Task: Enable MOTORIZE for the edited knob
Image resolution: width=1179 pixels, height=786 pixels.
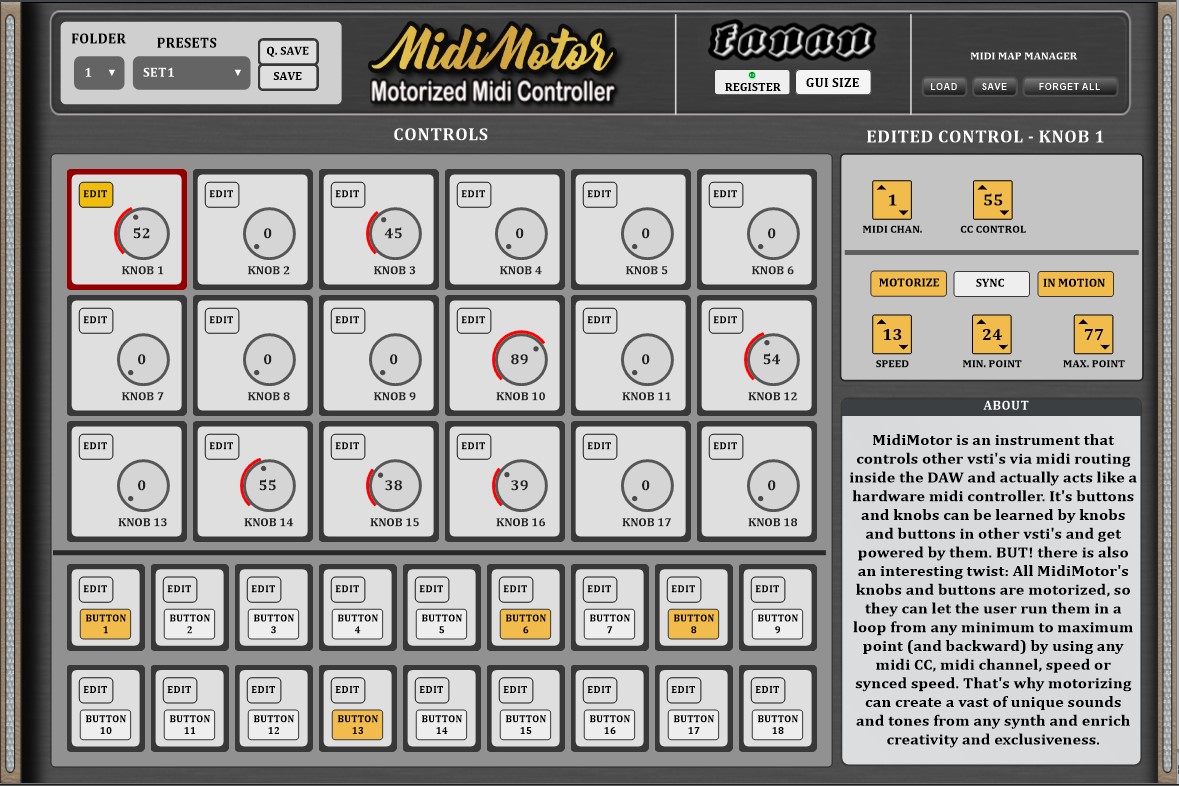Action: point(908,283)
